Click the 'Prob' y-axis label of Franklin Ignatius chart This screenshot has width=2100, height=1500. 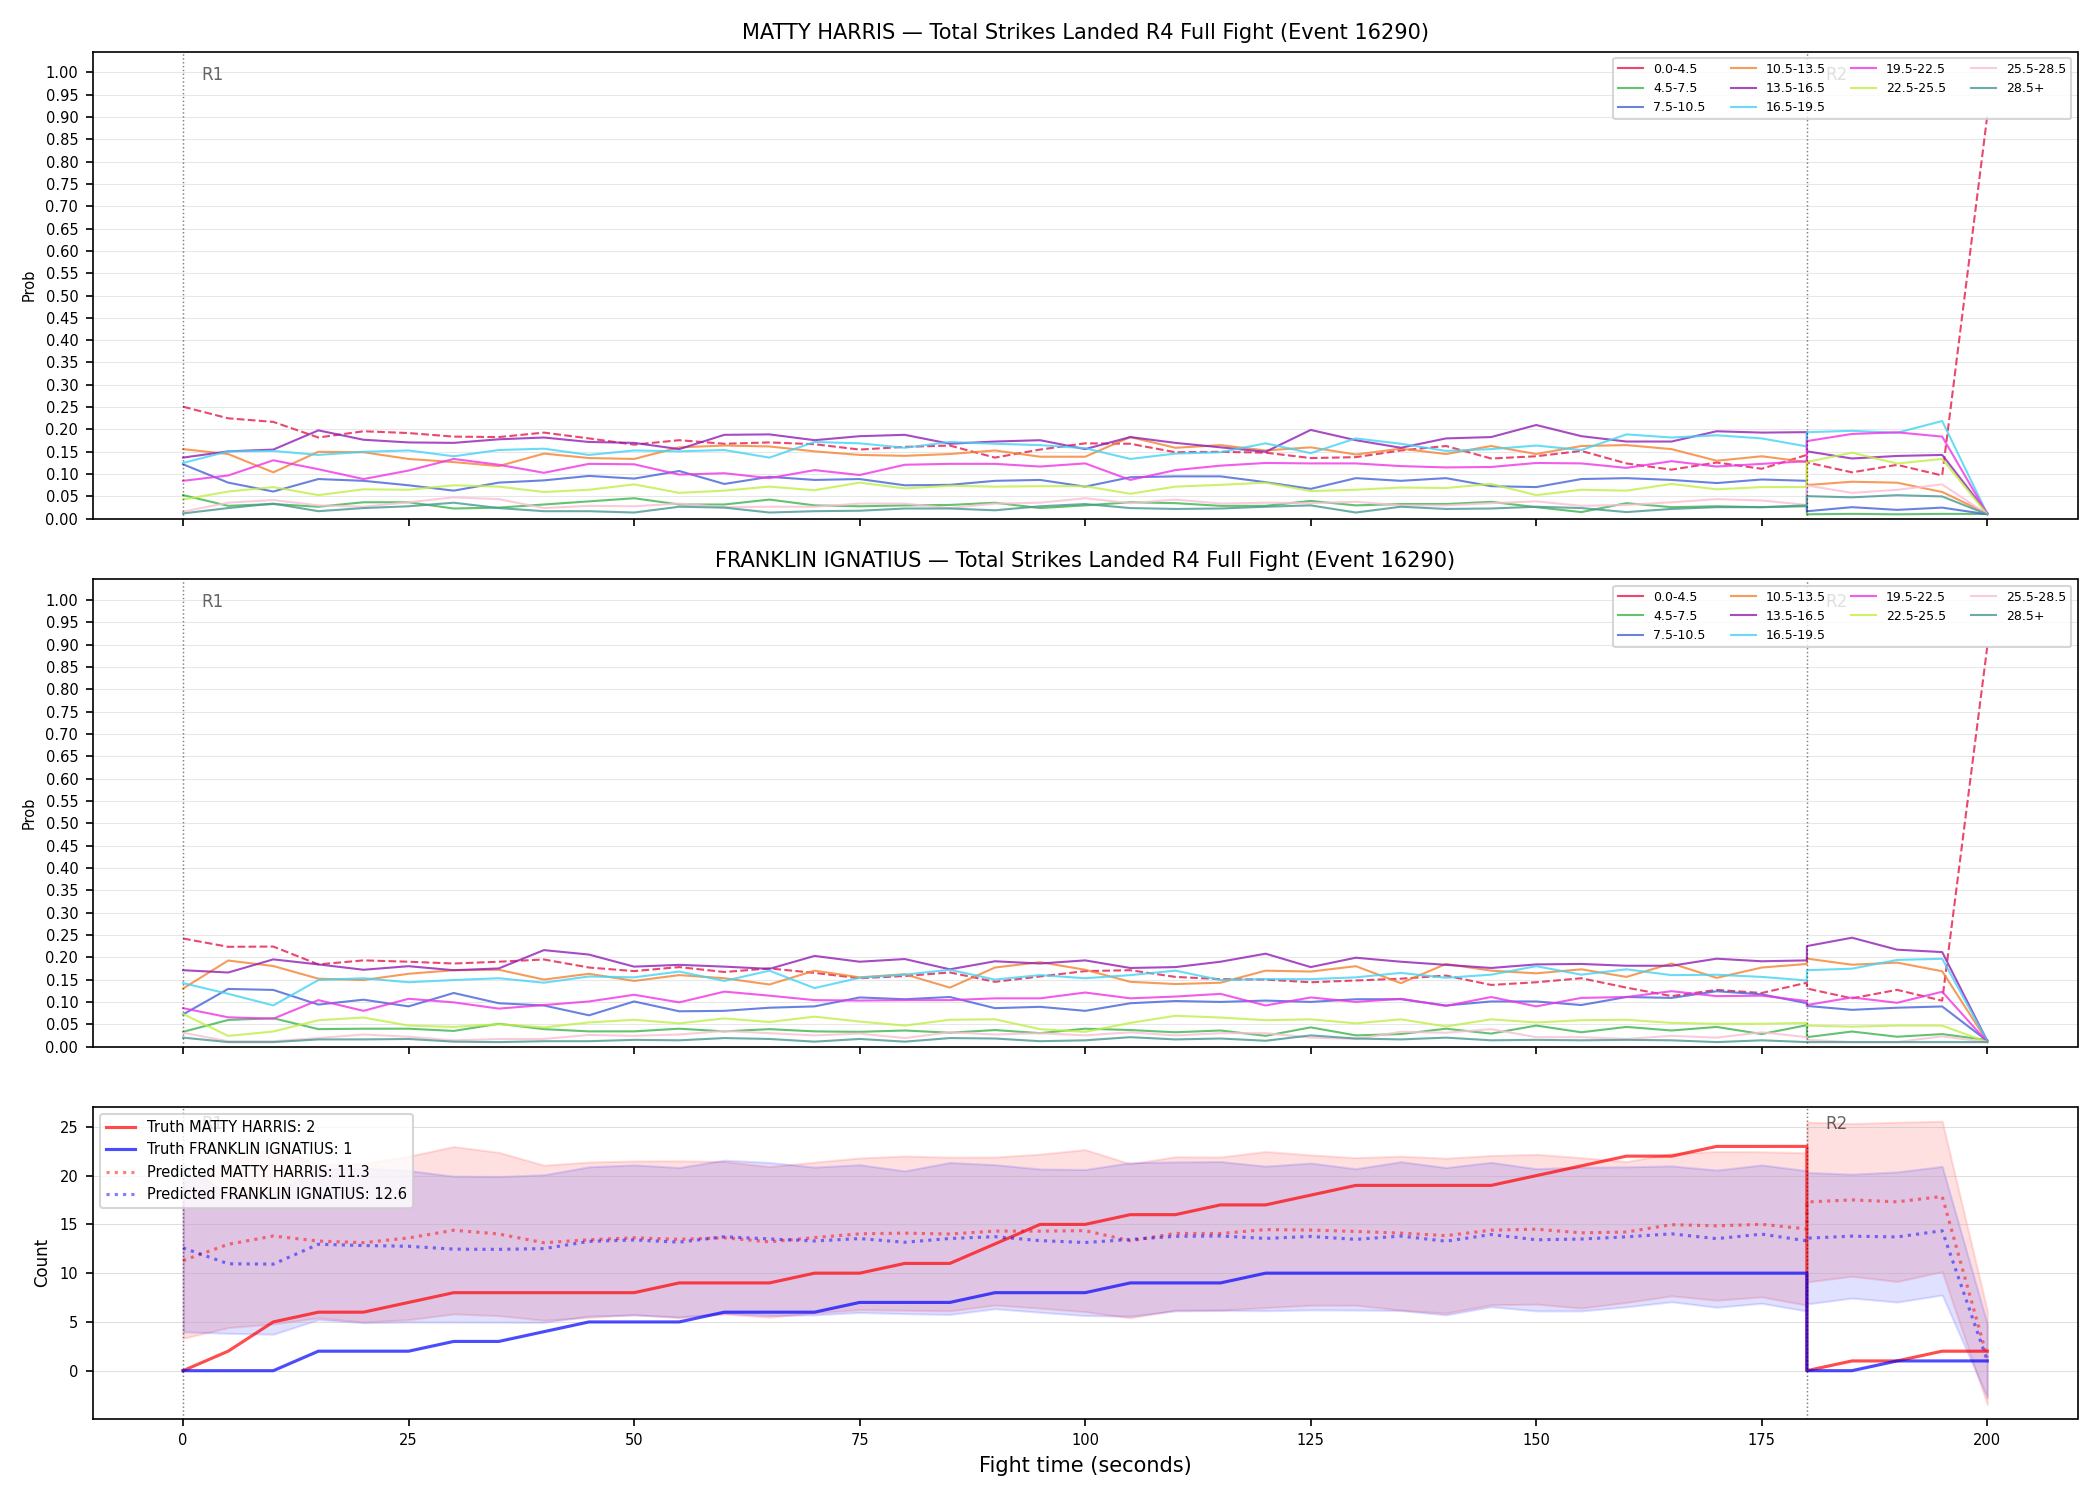[29, 814]
